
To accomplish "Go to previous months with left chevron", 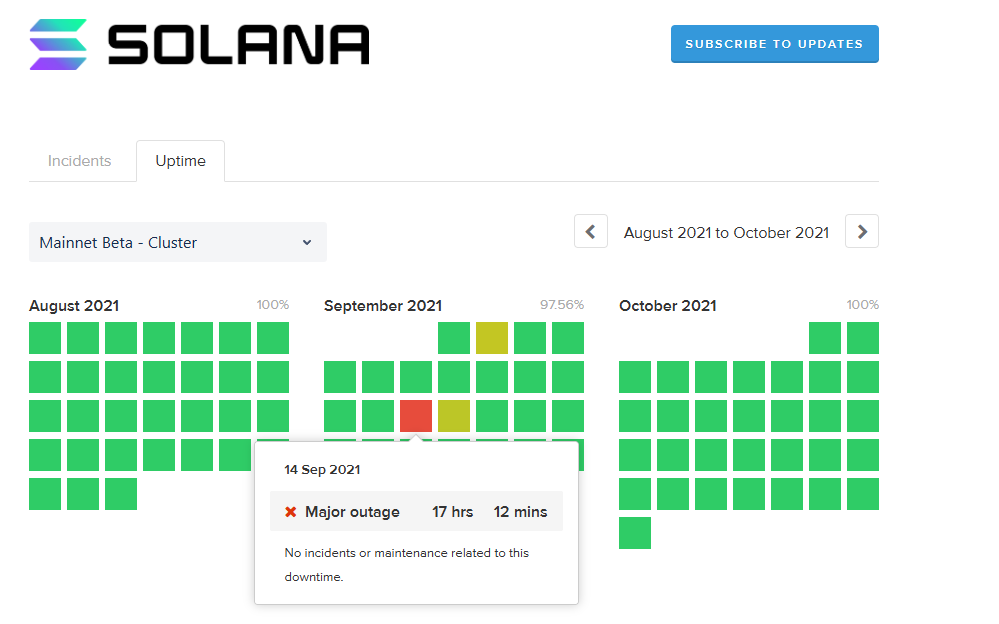I will 590,231.
